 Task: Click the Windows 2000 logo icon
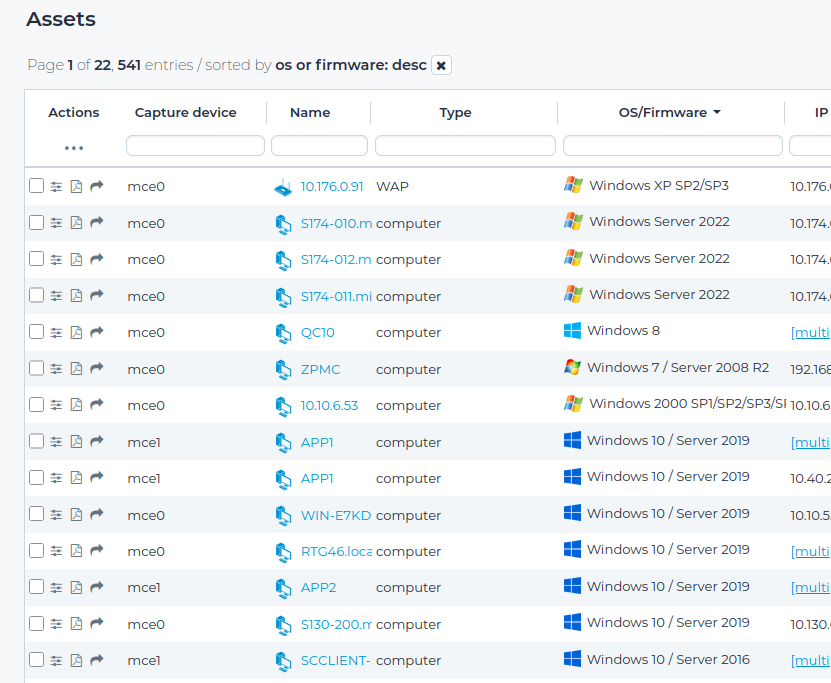(573, 403)
